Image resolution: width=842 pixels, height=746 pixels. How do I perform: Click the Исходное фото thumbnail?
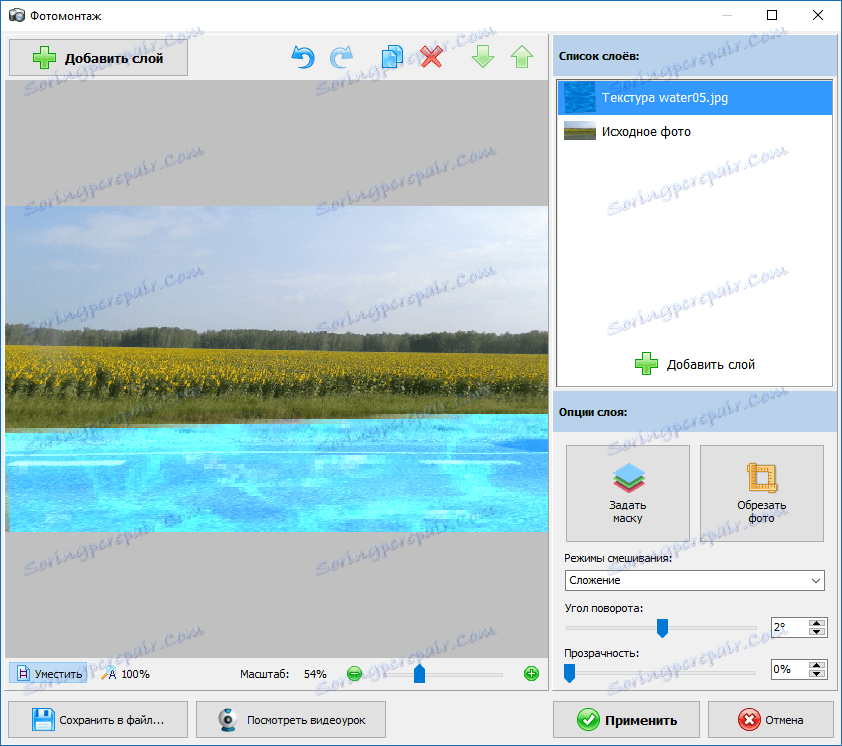coord(579,131)
